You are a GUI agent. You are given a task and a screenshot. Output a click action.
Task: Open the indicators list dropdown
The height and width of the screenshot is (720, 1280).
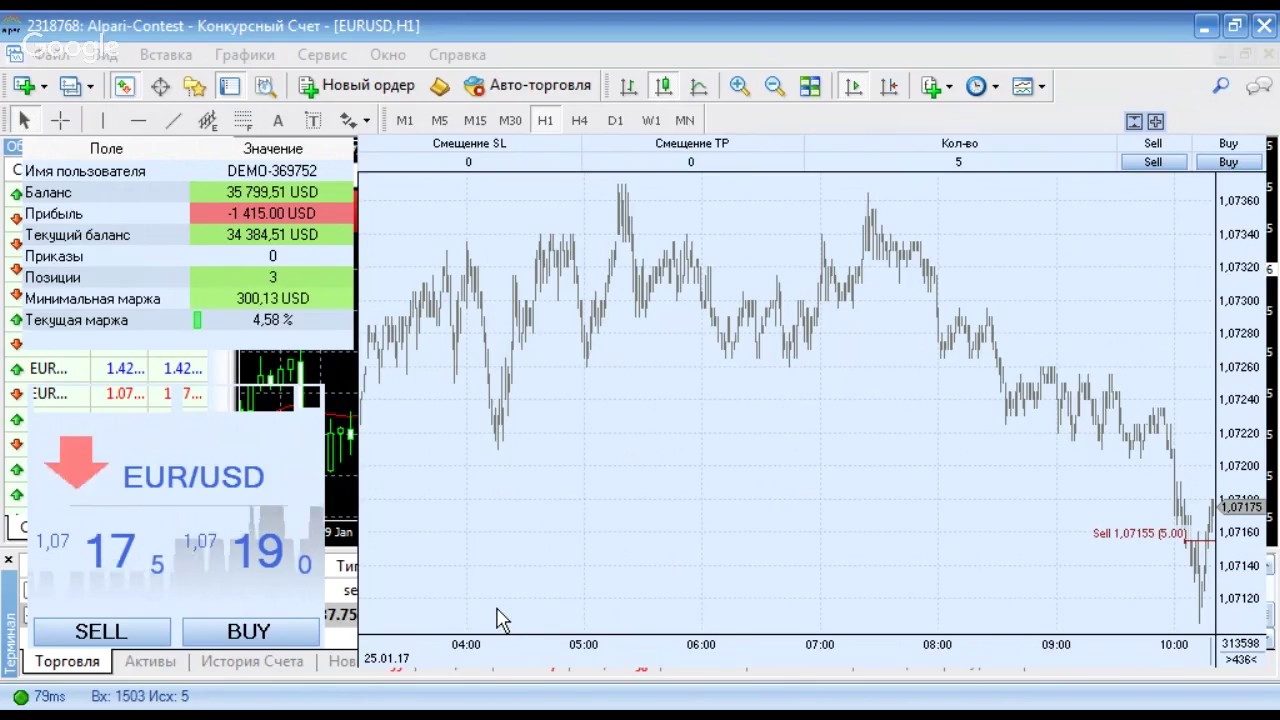(x=949, y=86)
